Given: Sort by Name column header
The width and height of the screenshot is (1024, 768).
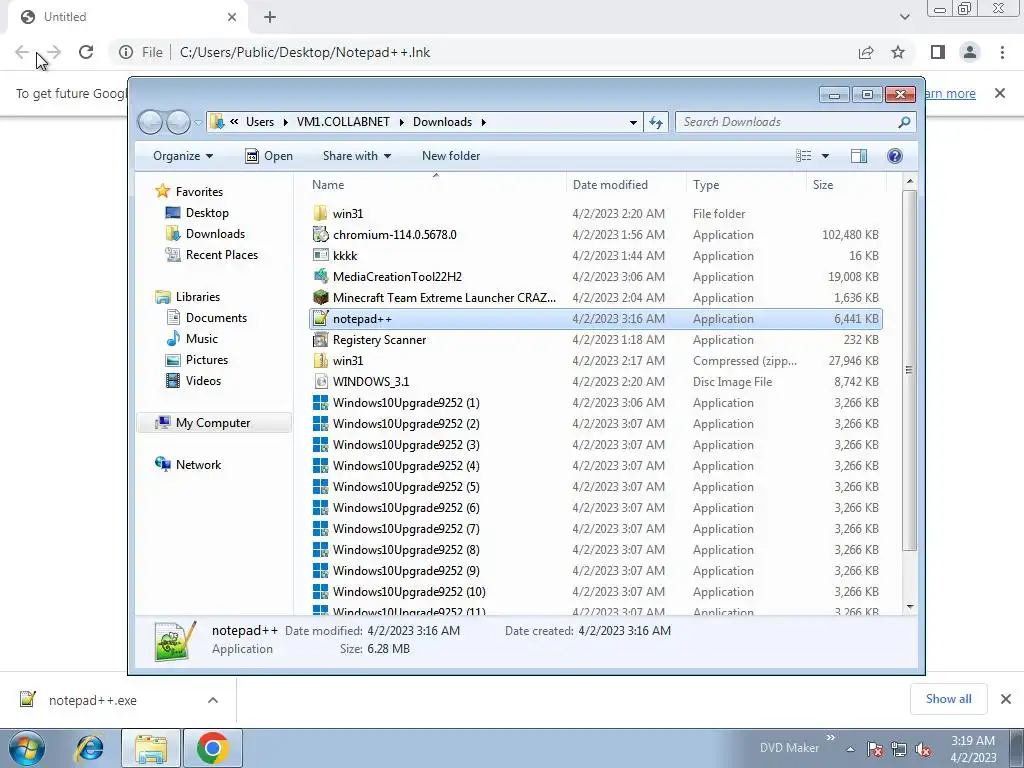Looking at the screenshot, I should [436, 185].
